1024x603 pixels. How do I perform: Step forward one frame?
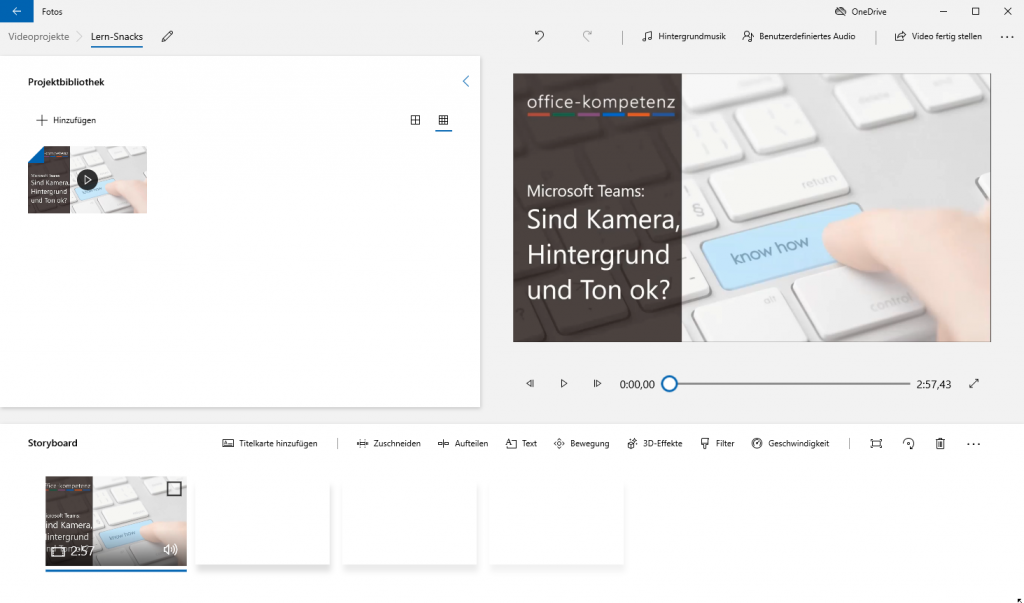(x=597, y=383)
